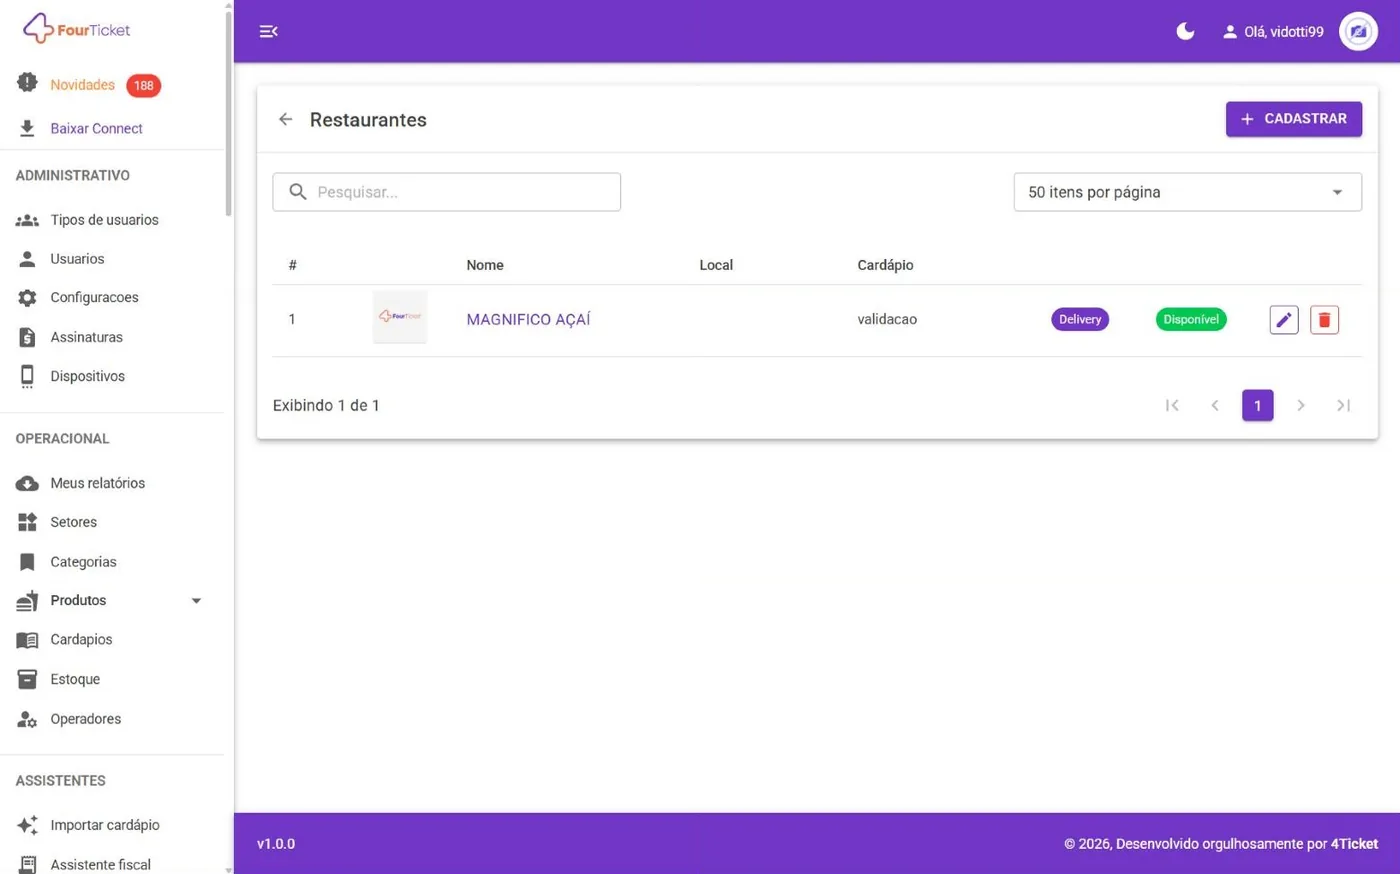Viewport: 1400px width, 874px height.
Task: Edit MAGNIFICO AÇAÍ with the pencil icon
Action: click(x=1283, y=320)
